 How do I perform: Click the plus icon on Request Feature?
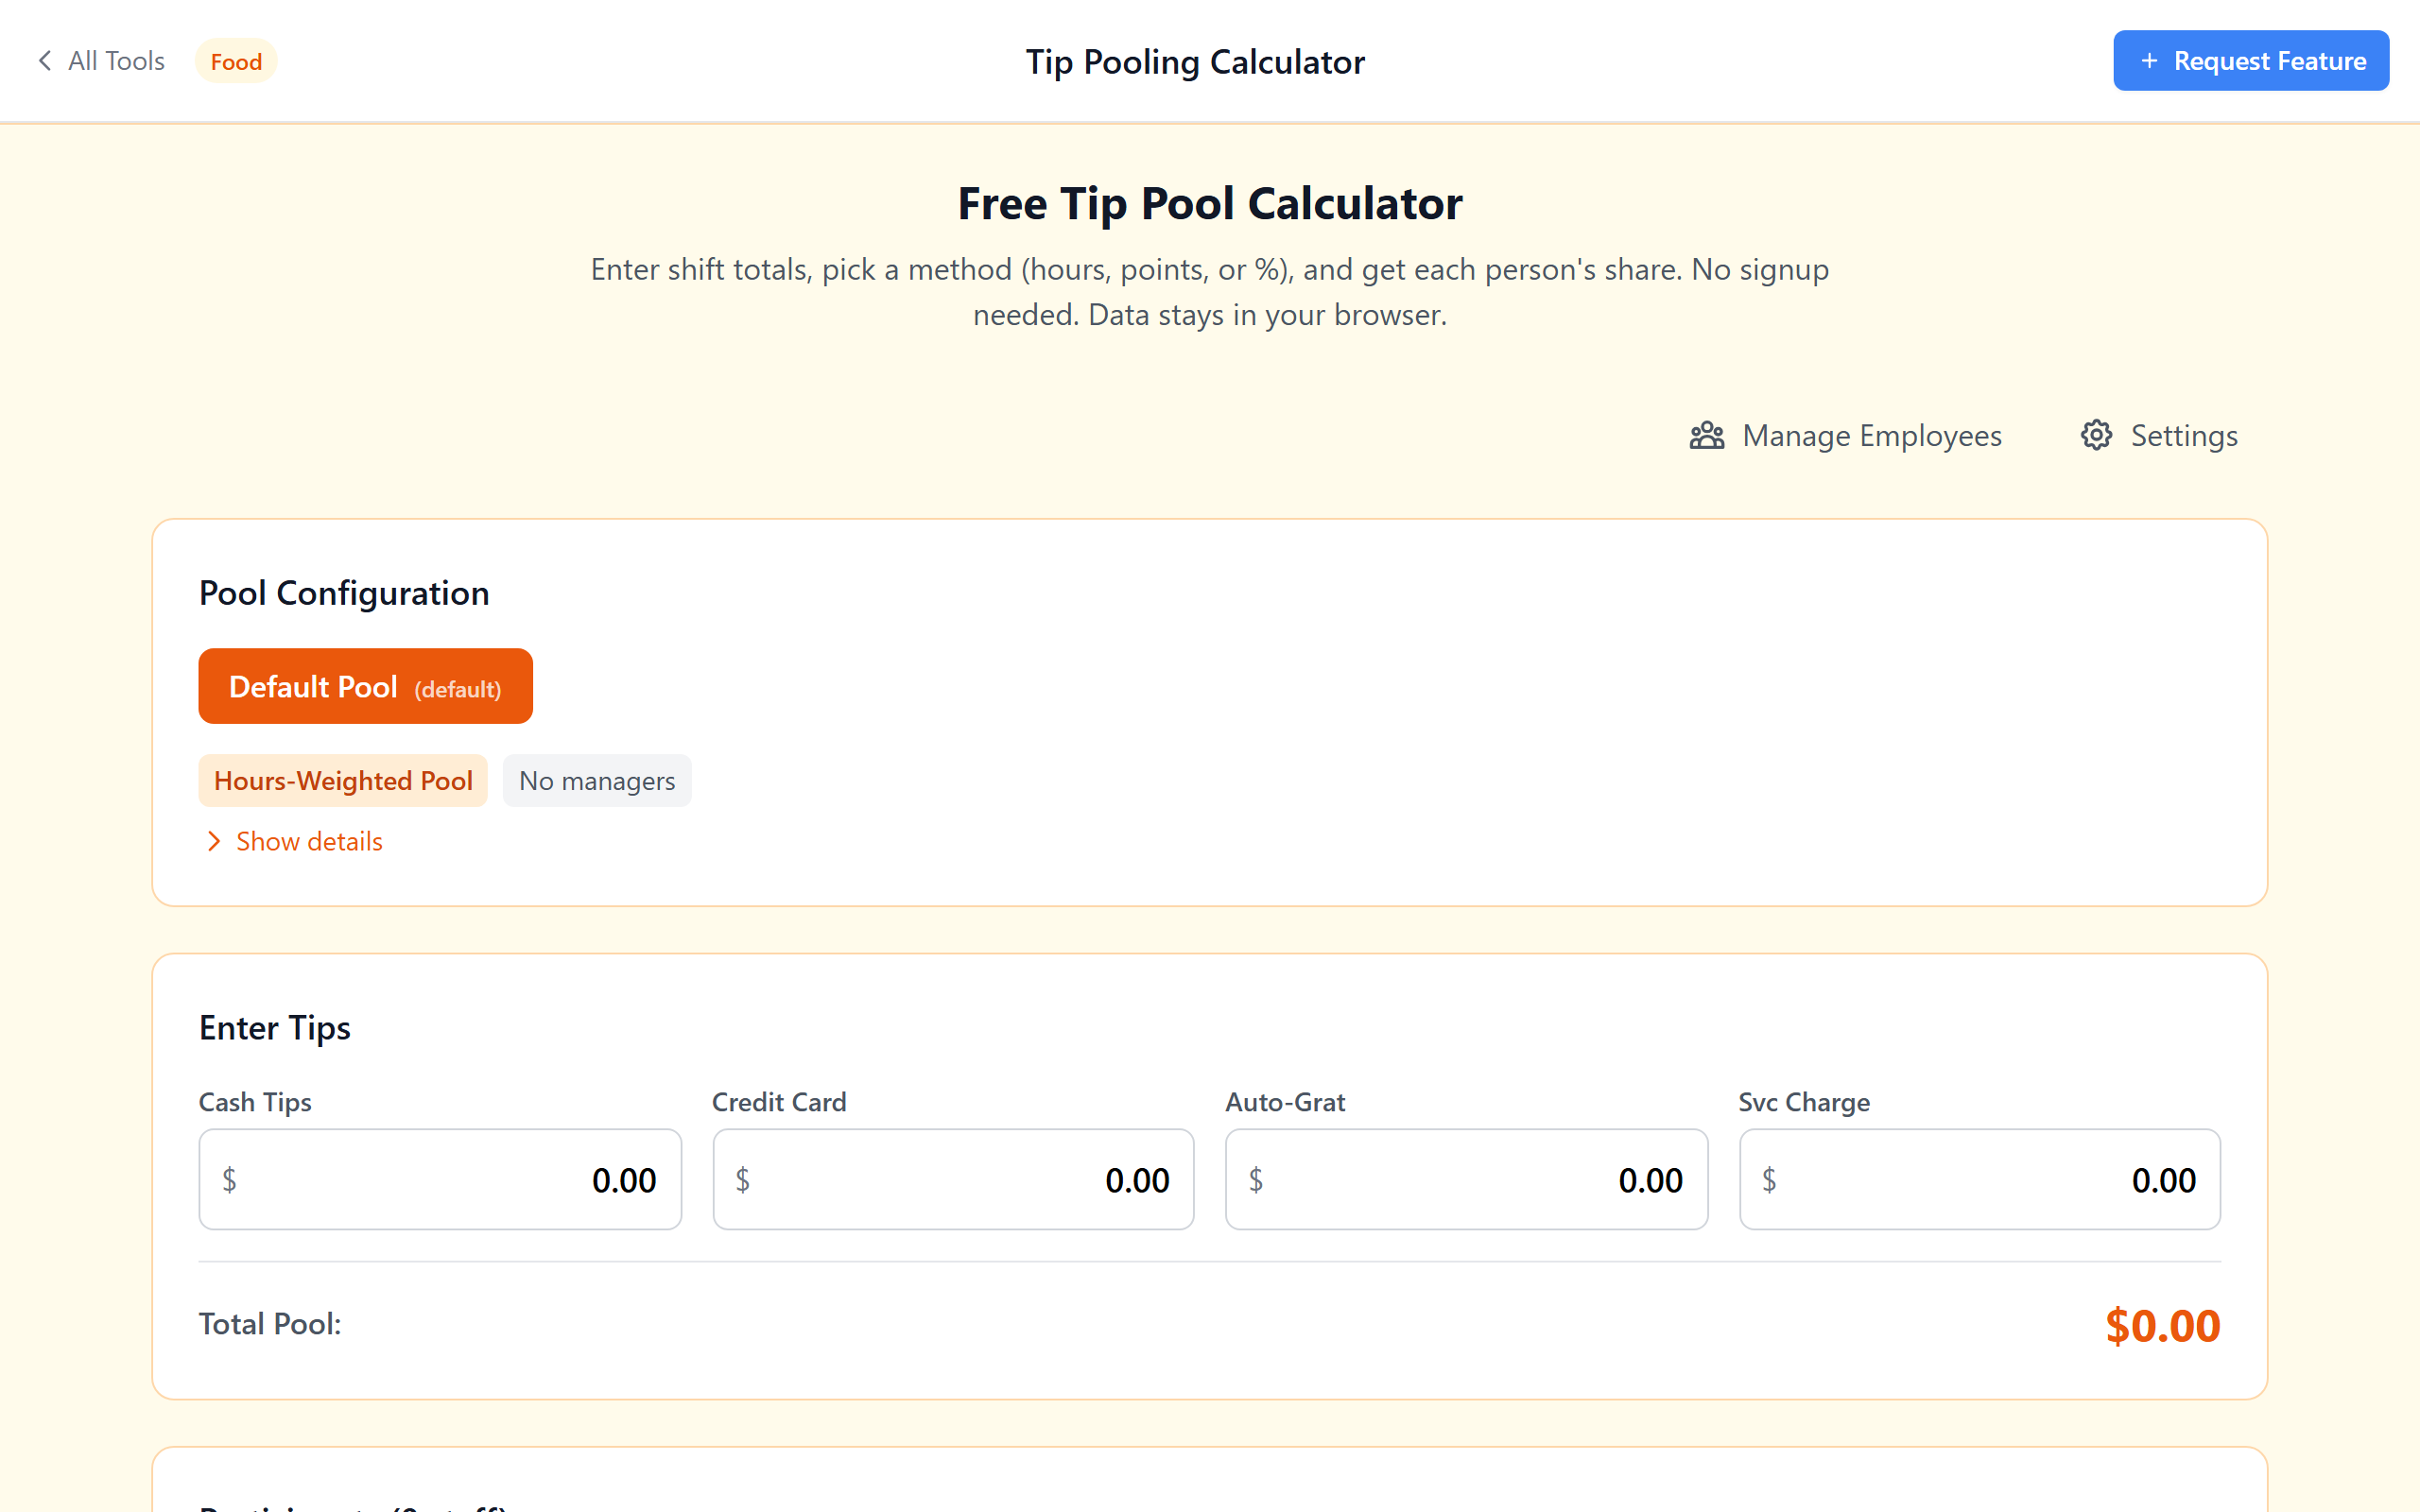pos(2149,60)
